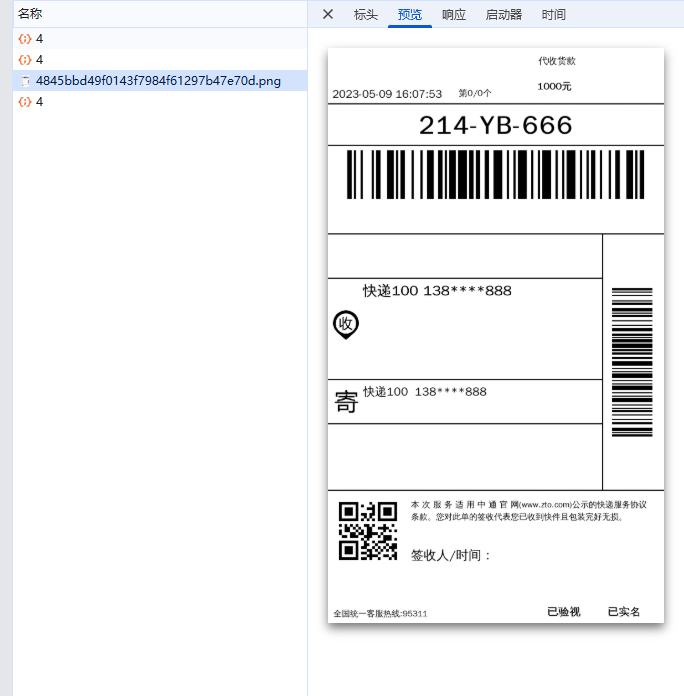This screenshot has width=684, height=696.
Task: Switch to the 启动器 tab
Action: pos(504,14)
